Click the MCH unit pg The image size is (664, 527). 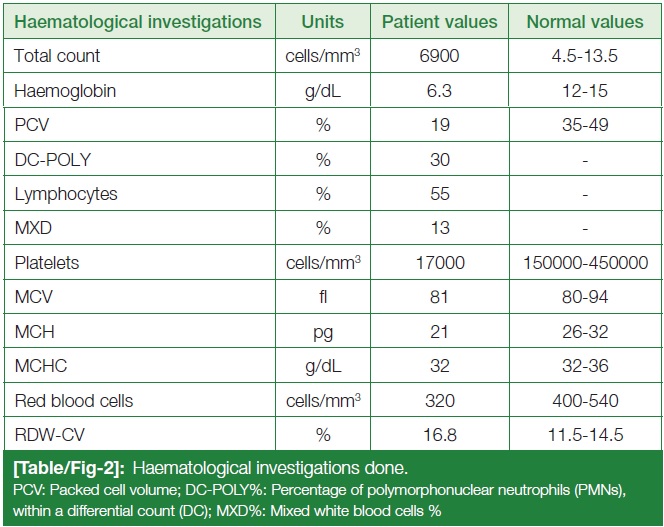pos(323,333)
